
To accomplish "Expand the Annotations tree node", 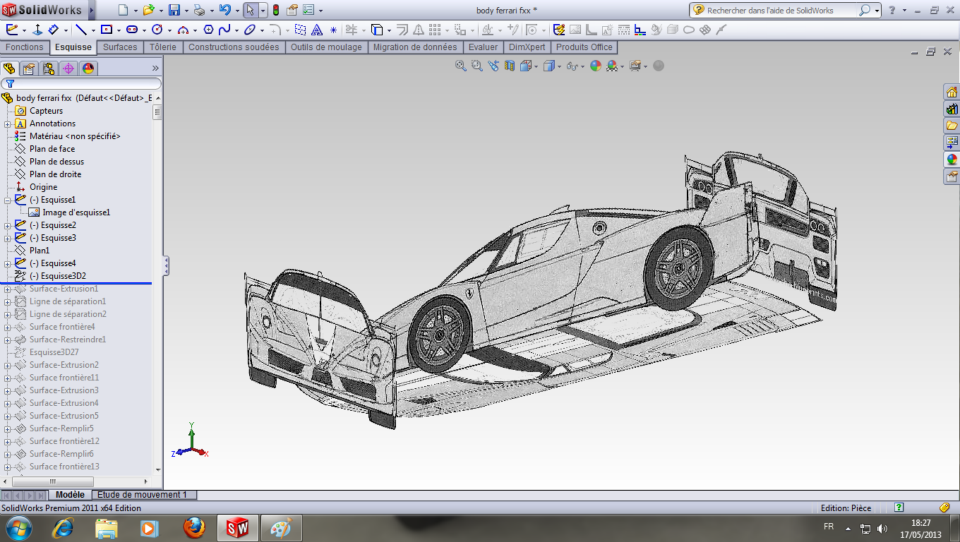I will tap(7, 124).
